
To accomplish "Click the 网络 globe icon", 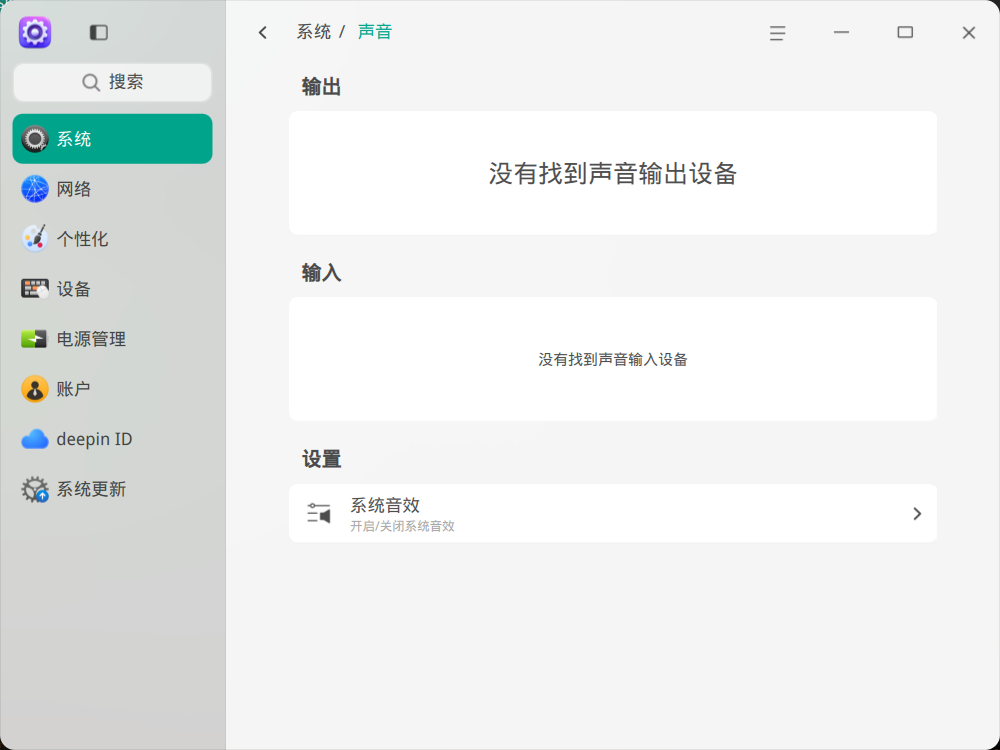I will click(x=35, y=189).
